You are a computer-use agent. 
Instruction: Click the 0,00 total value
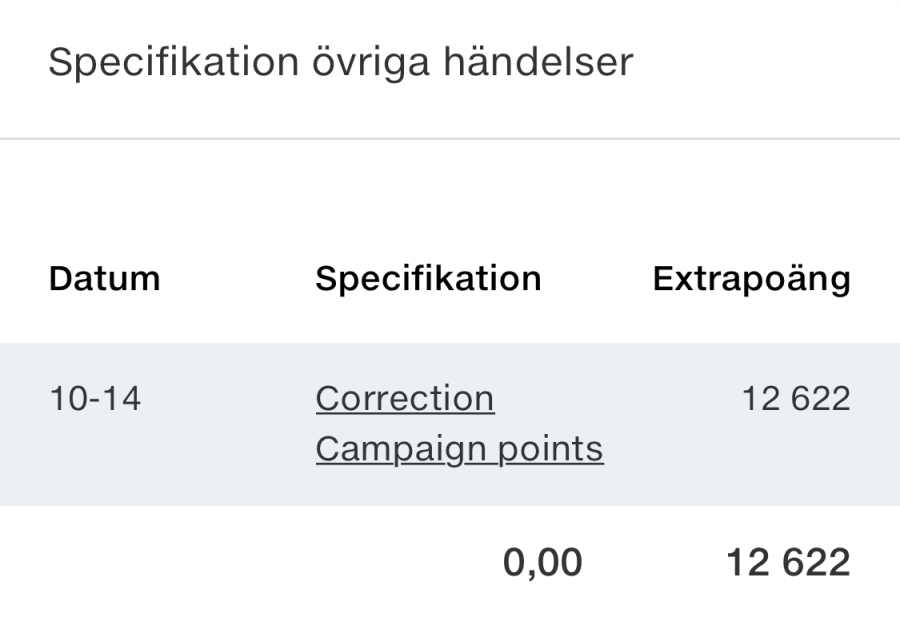click(542, 563)
